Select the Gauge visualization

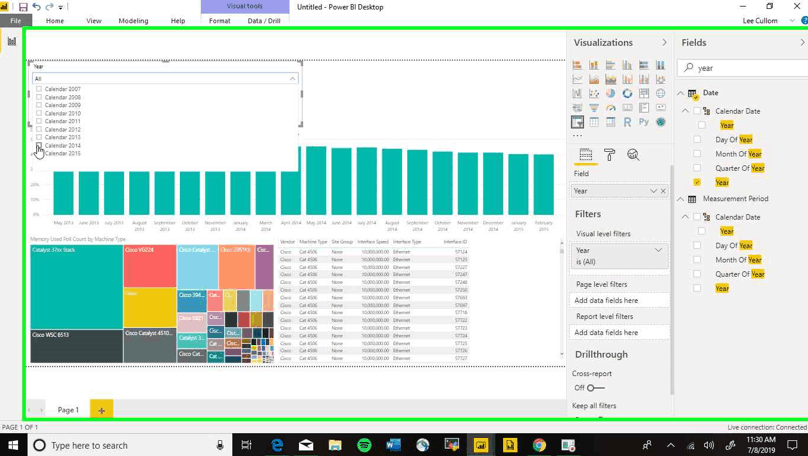pyautogui.click(x=611, y=108)
